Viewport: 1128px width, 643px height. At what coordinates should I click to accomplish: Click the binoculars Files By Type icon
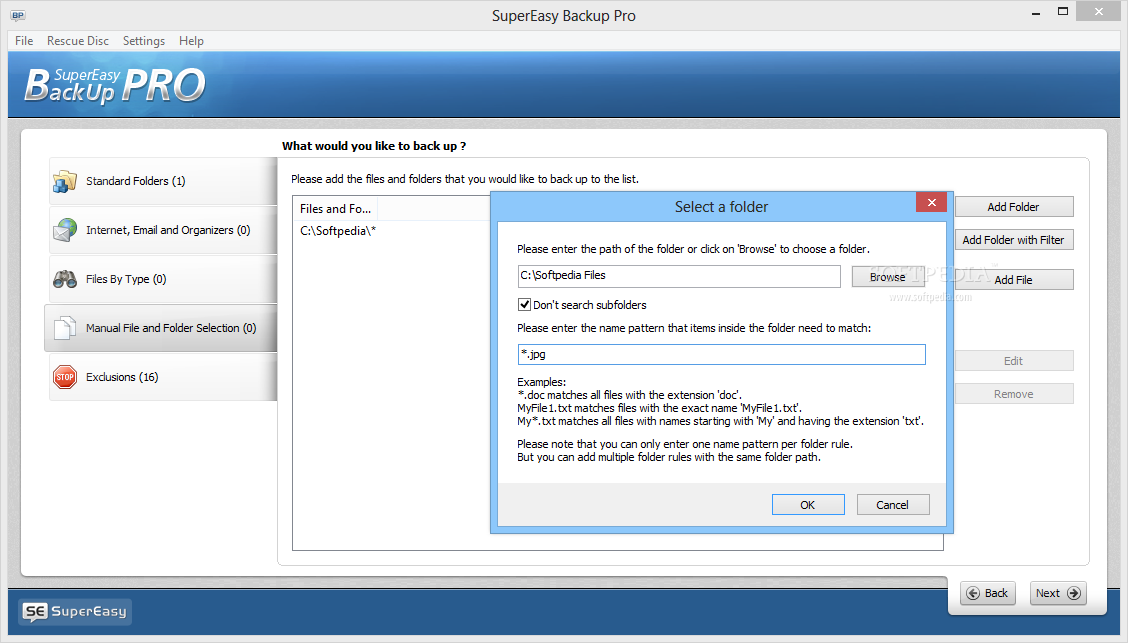pos(65,279)
